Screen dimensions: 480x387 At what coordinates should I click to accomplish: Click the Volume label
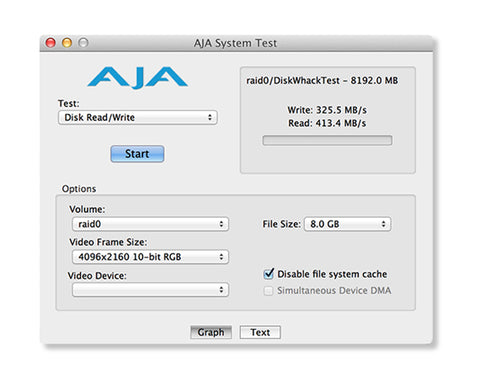pyautogui.click(x=87, y=210)
